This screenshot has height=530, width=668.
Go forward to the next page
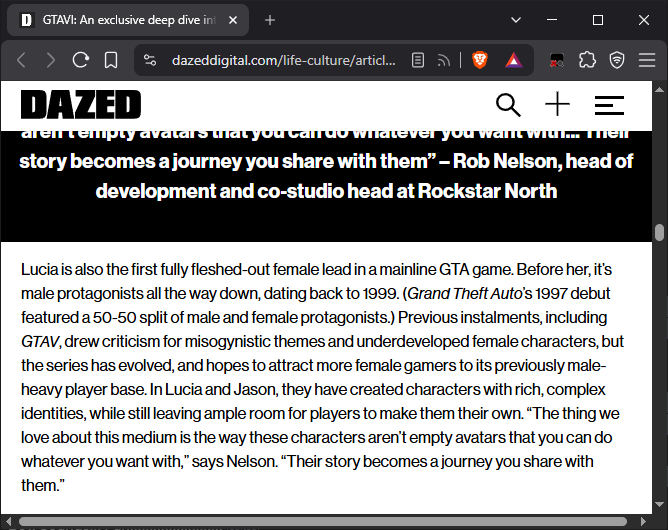point(51,60)
